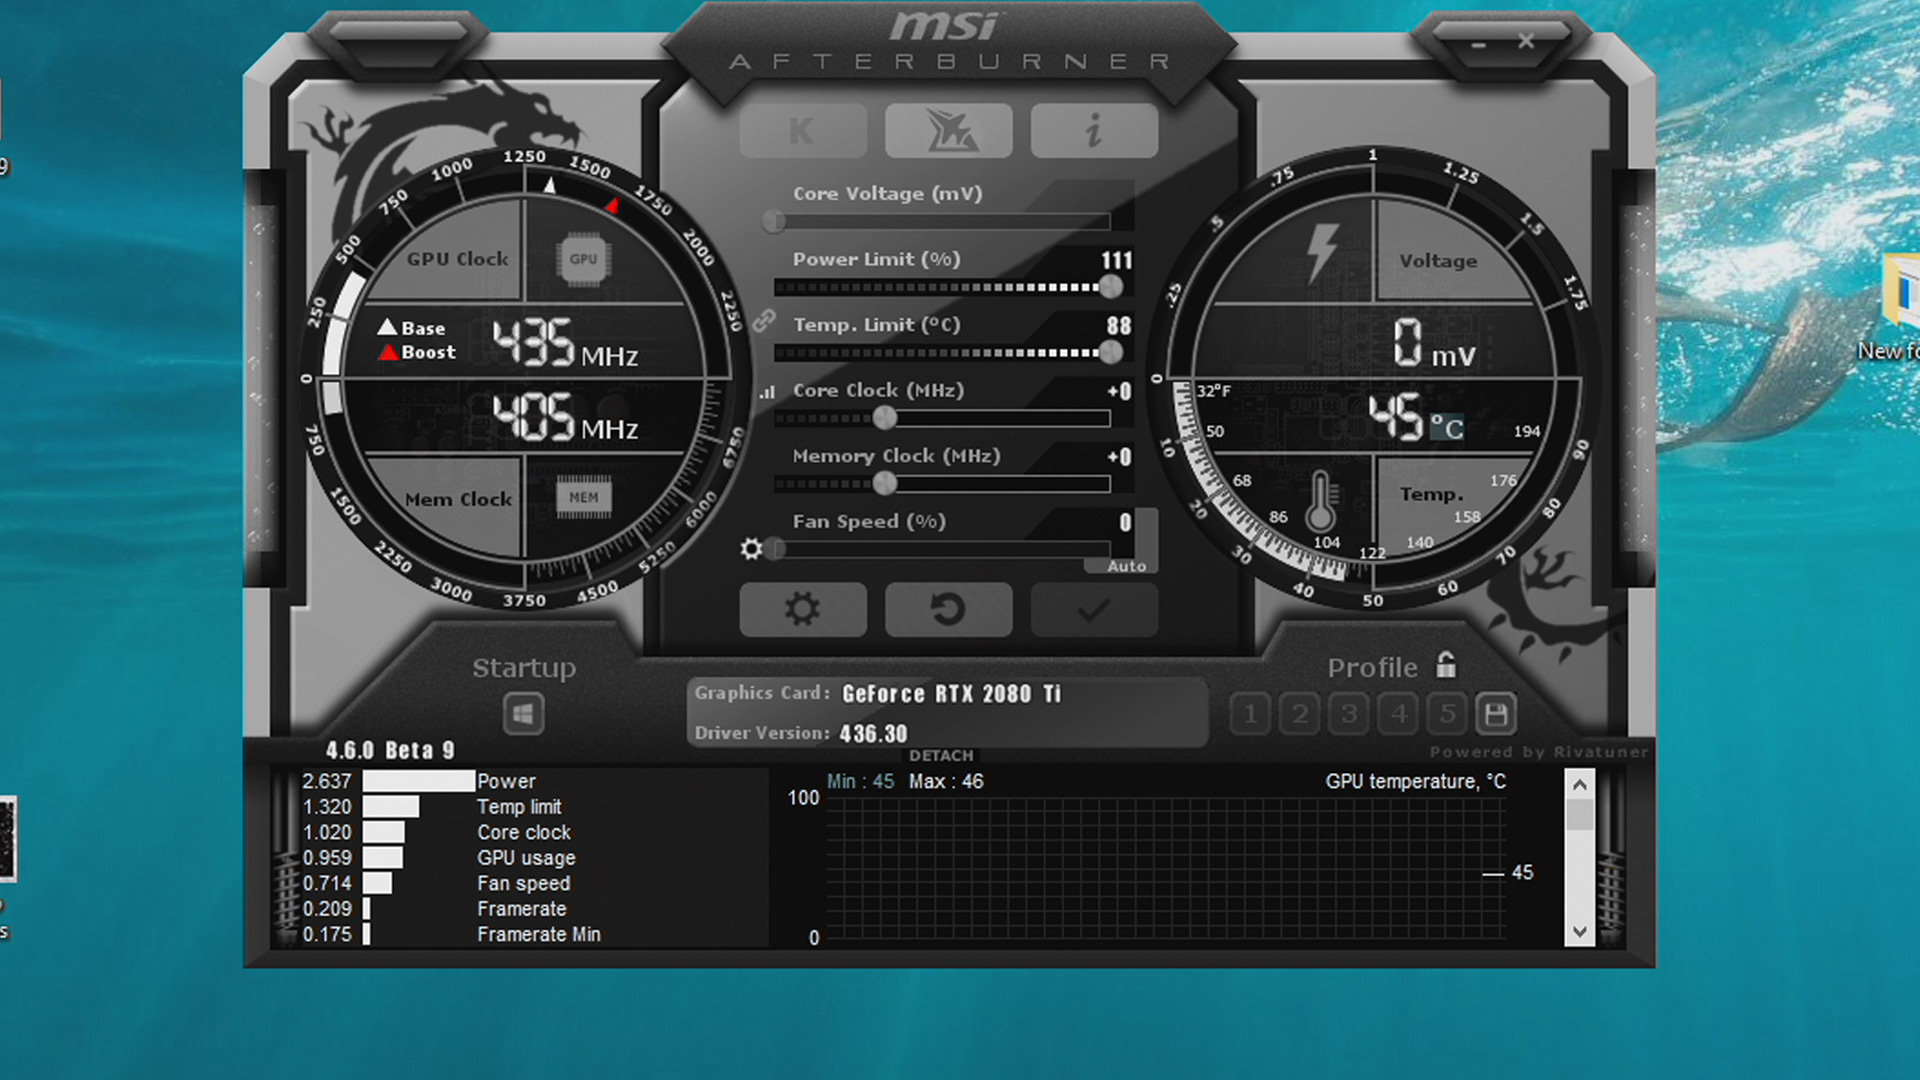Image resolution: width=1920 pixels, height=1080 pixels.
Task: Open fan speed settings gear icon
Action: 751,549
